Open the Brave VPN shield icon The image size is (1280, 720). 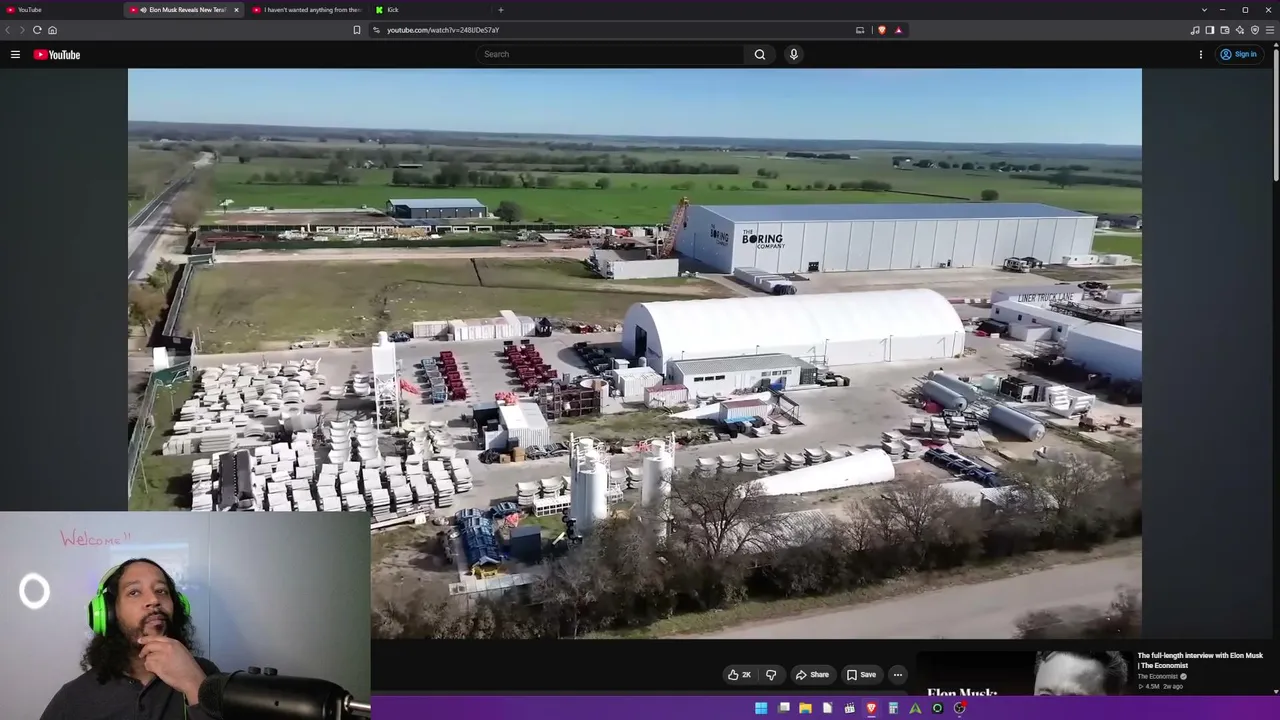[1255, 30]
